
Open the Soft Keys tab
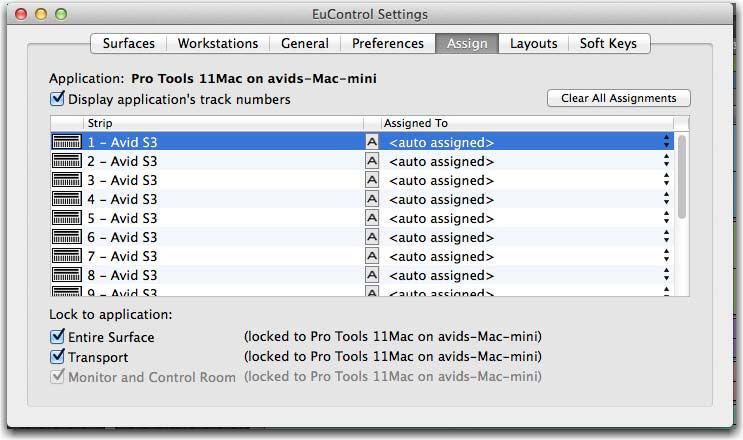point(608,44)
